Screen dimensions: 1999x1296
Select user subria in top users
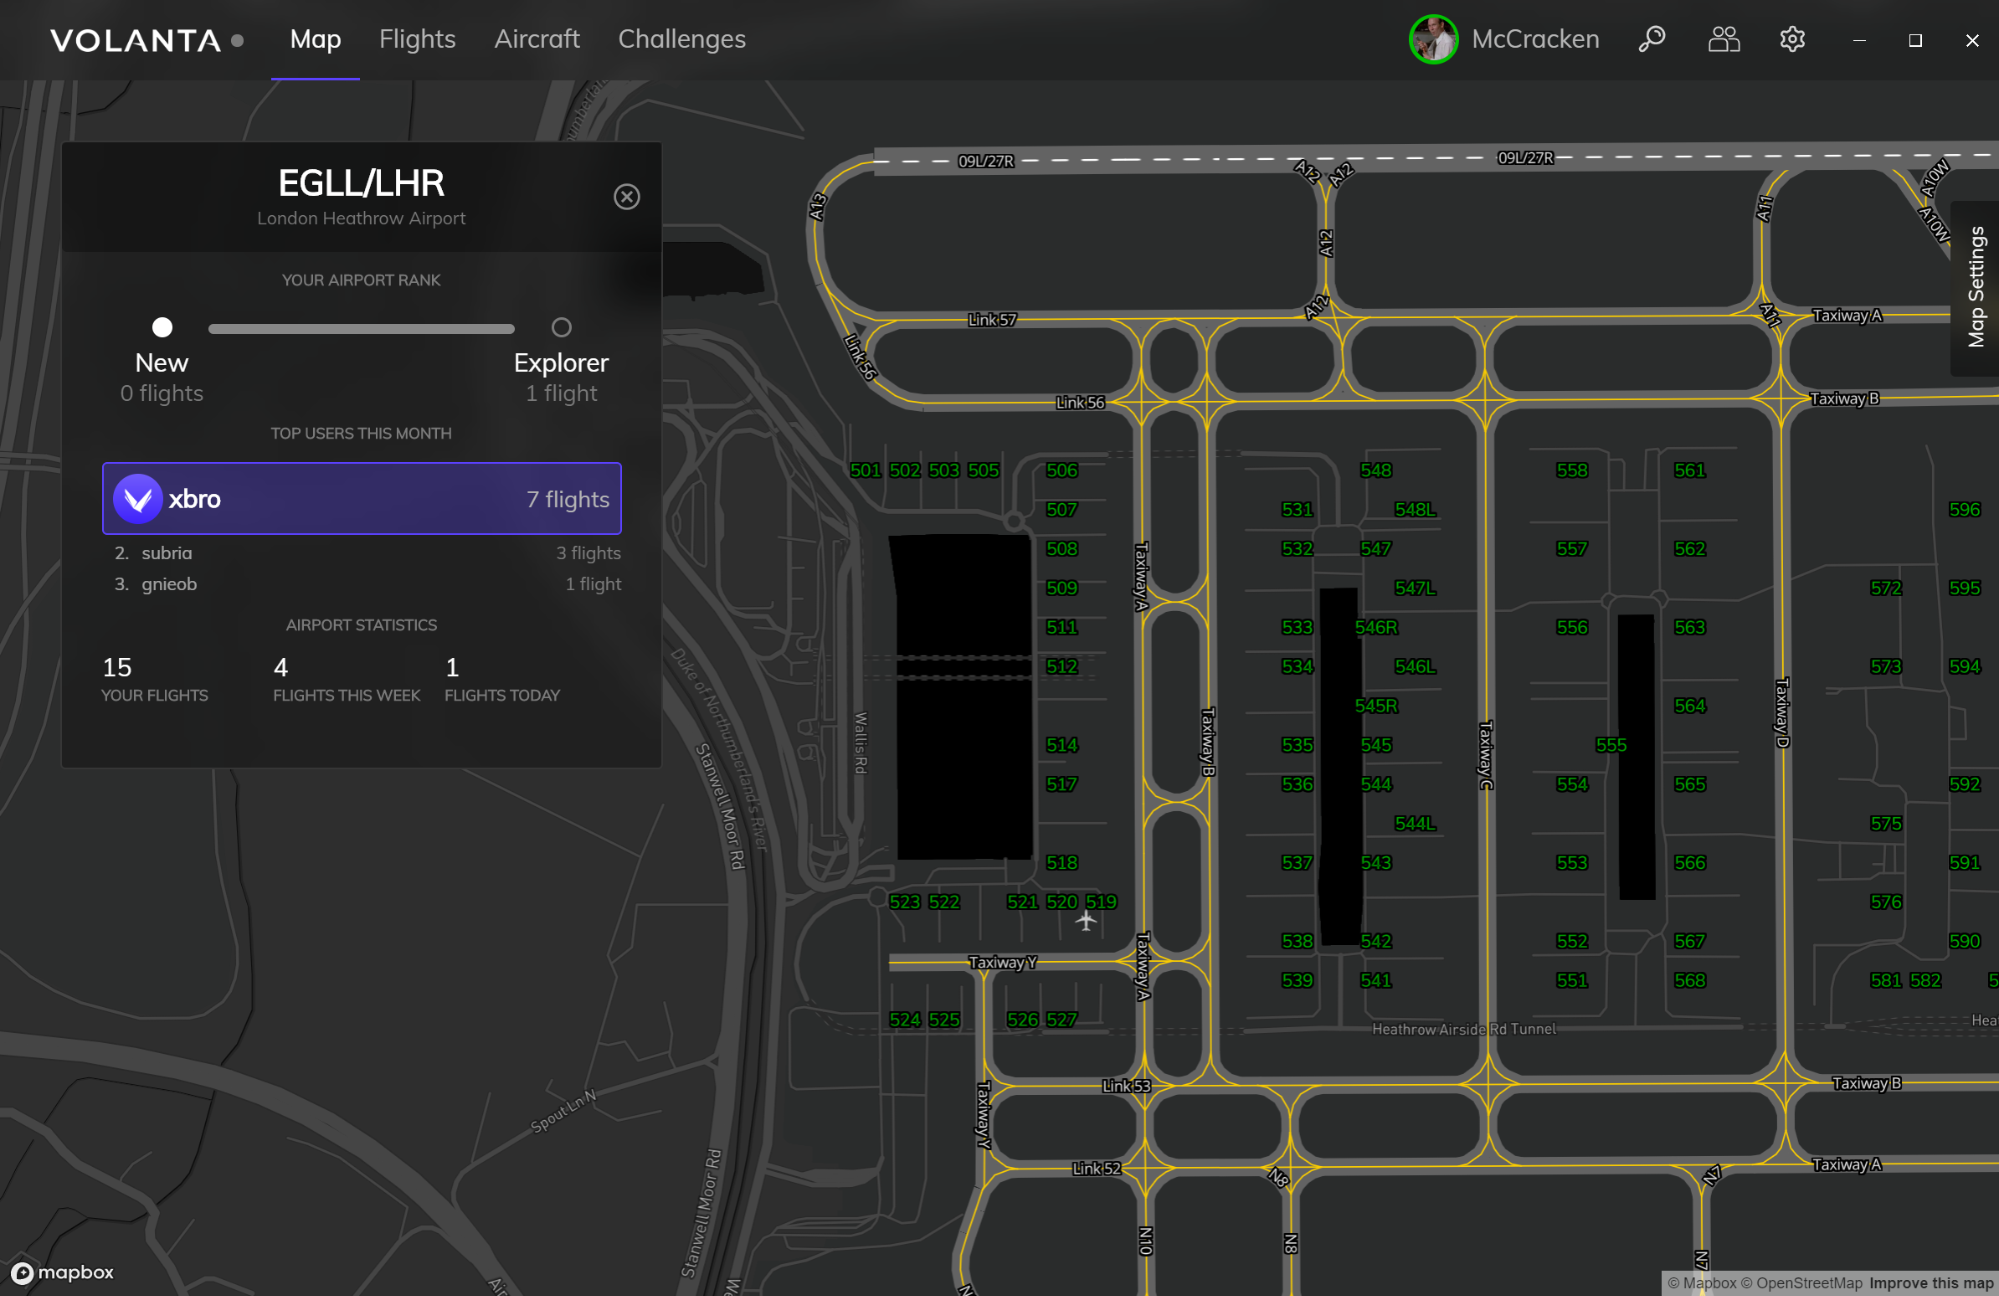167,553
